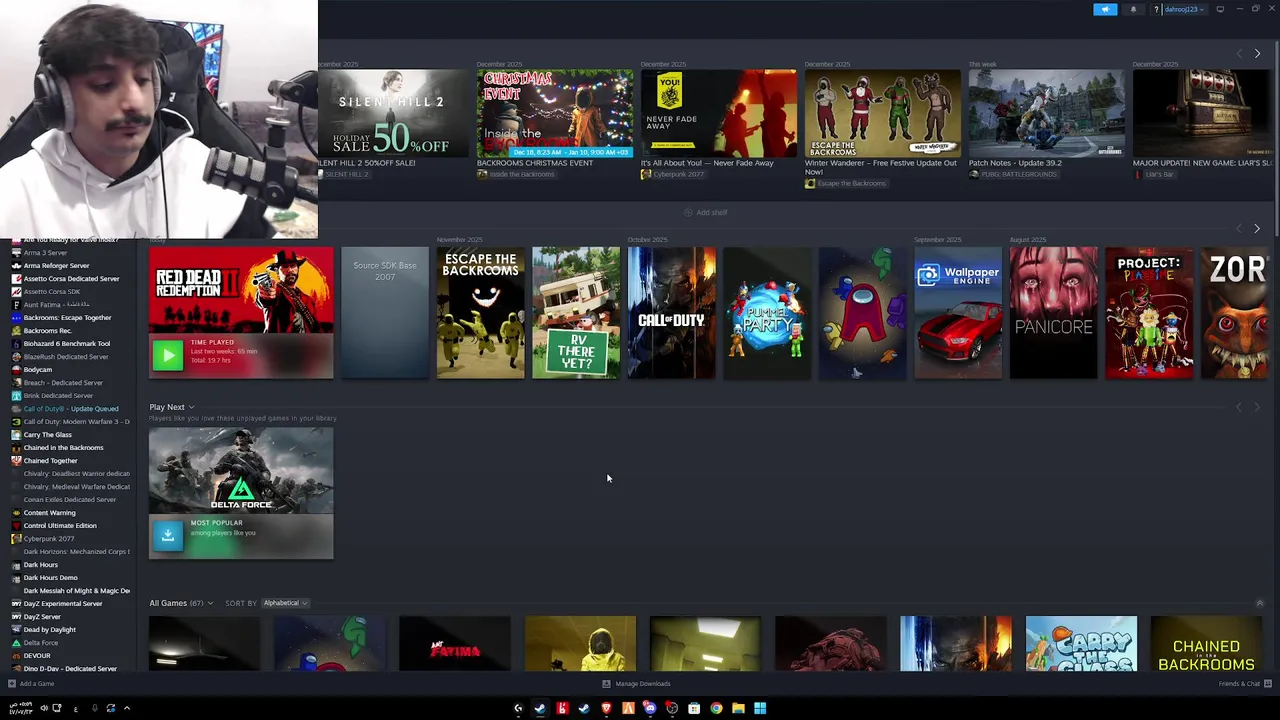
Task: Expand the Play Next shelf dropdown
Action: coord(191,407)
